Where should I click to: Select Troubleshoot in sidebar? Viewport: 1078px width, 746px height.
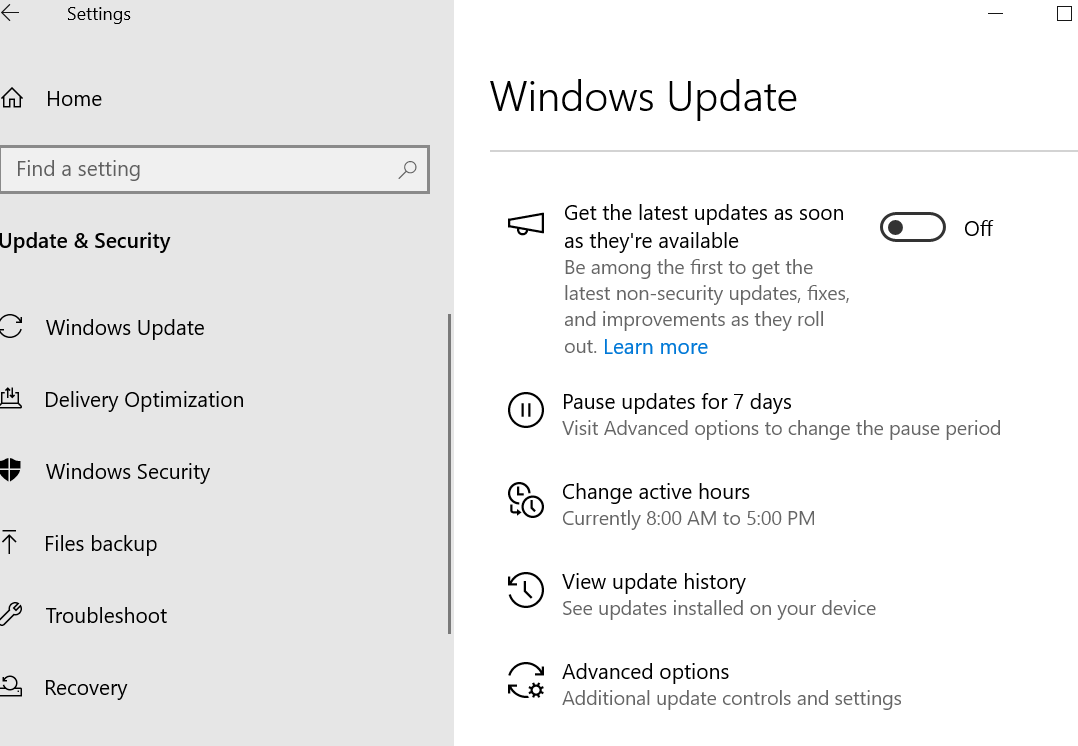(107, 615)
